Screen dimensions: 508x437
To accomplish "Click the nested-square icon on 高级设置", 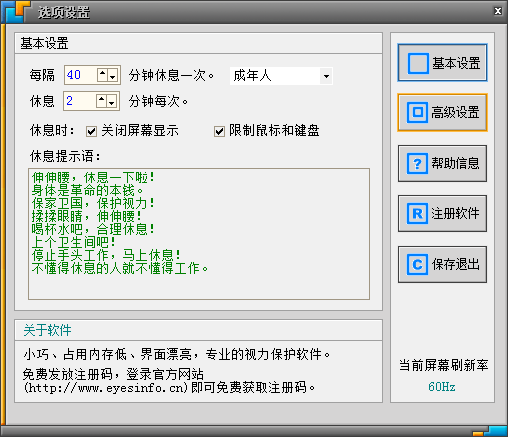I will point(417,112).
